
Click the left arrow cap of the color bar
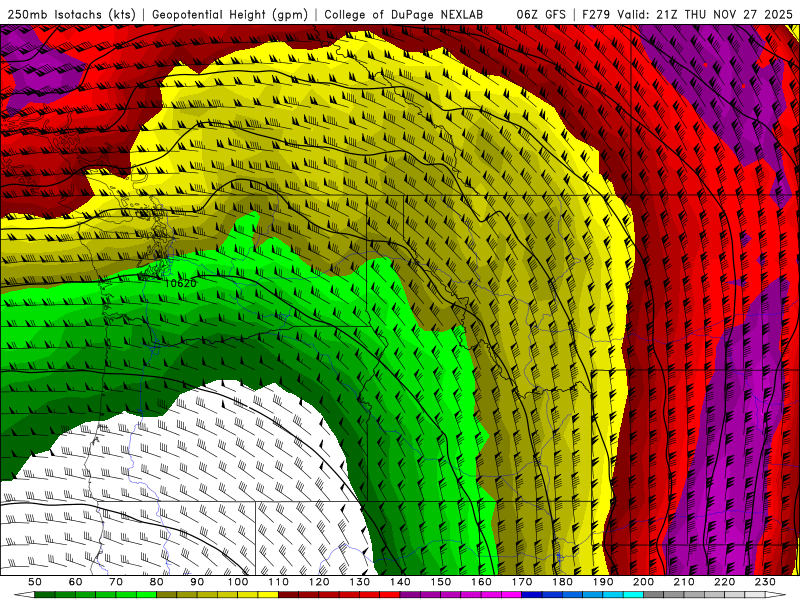(24, 595)
